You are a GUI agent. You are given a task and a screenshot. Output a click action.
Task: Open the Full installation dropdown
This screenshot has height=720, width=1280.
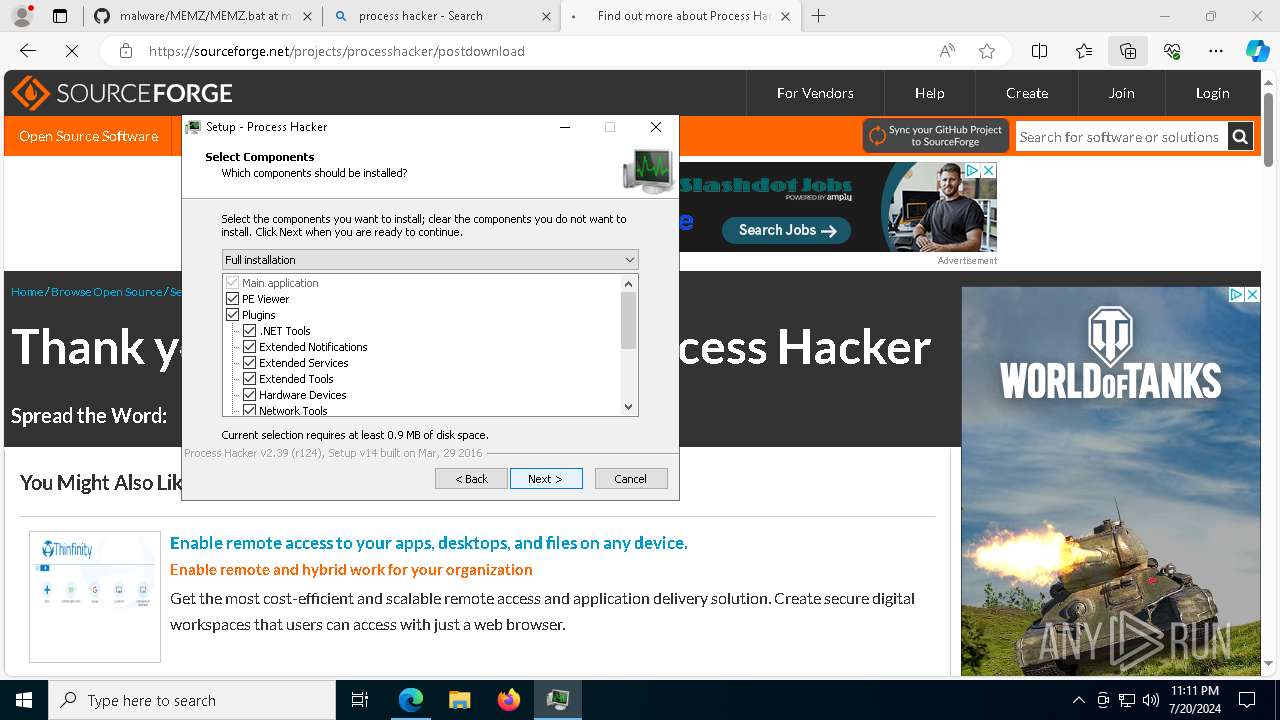click(x=430, y=260)
